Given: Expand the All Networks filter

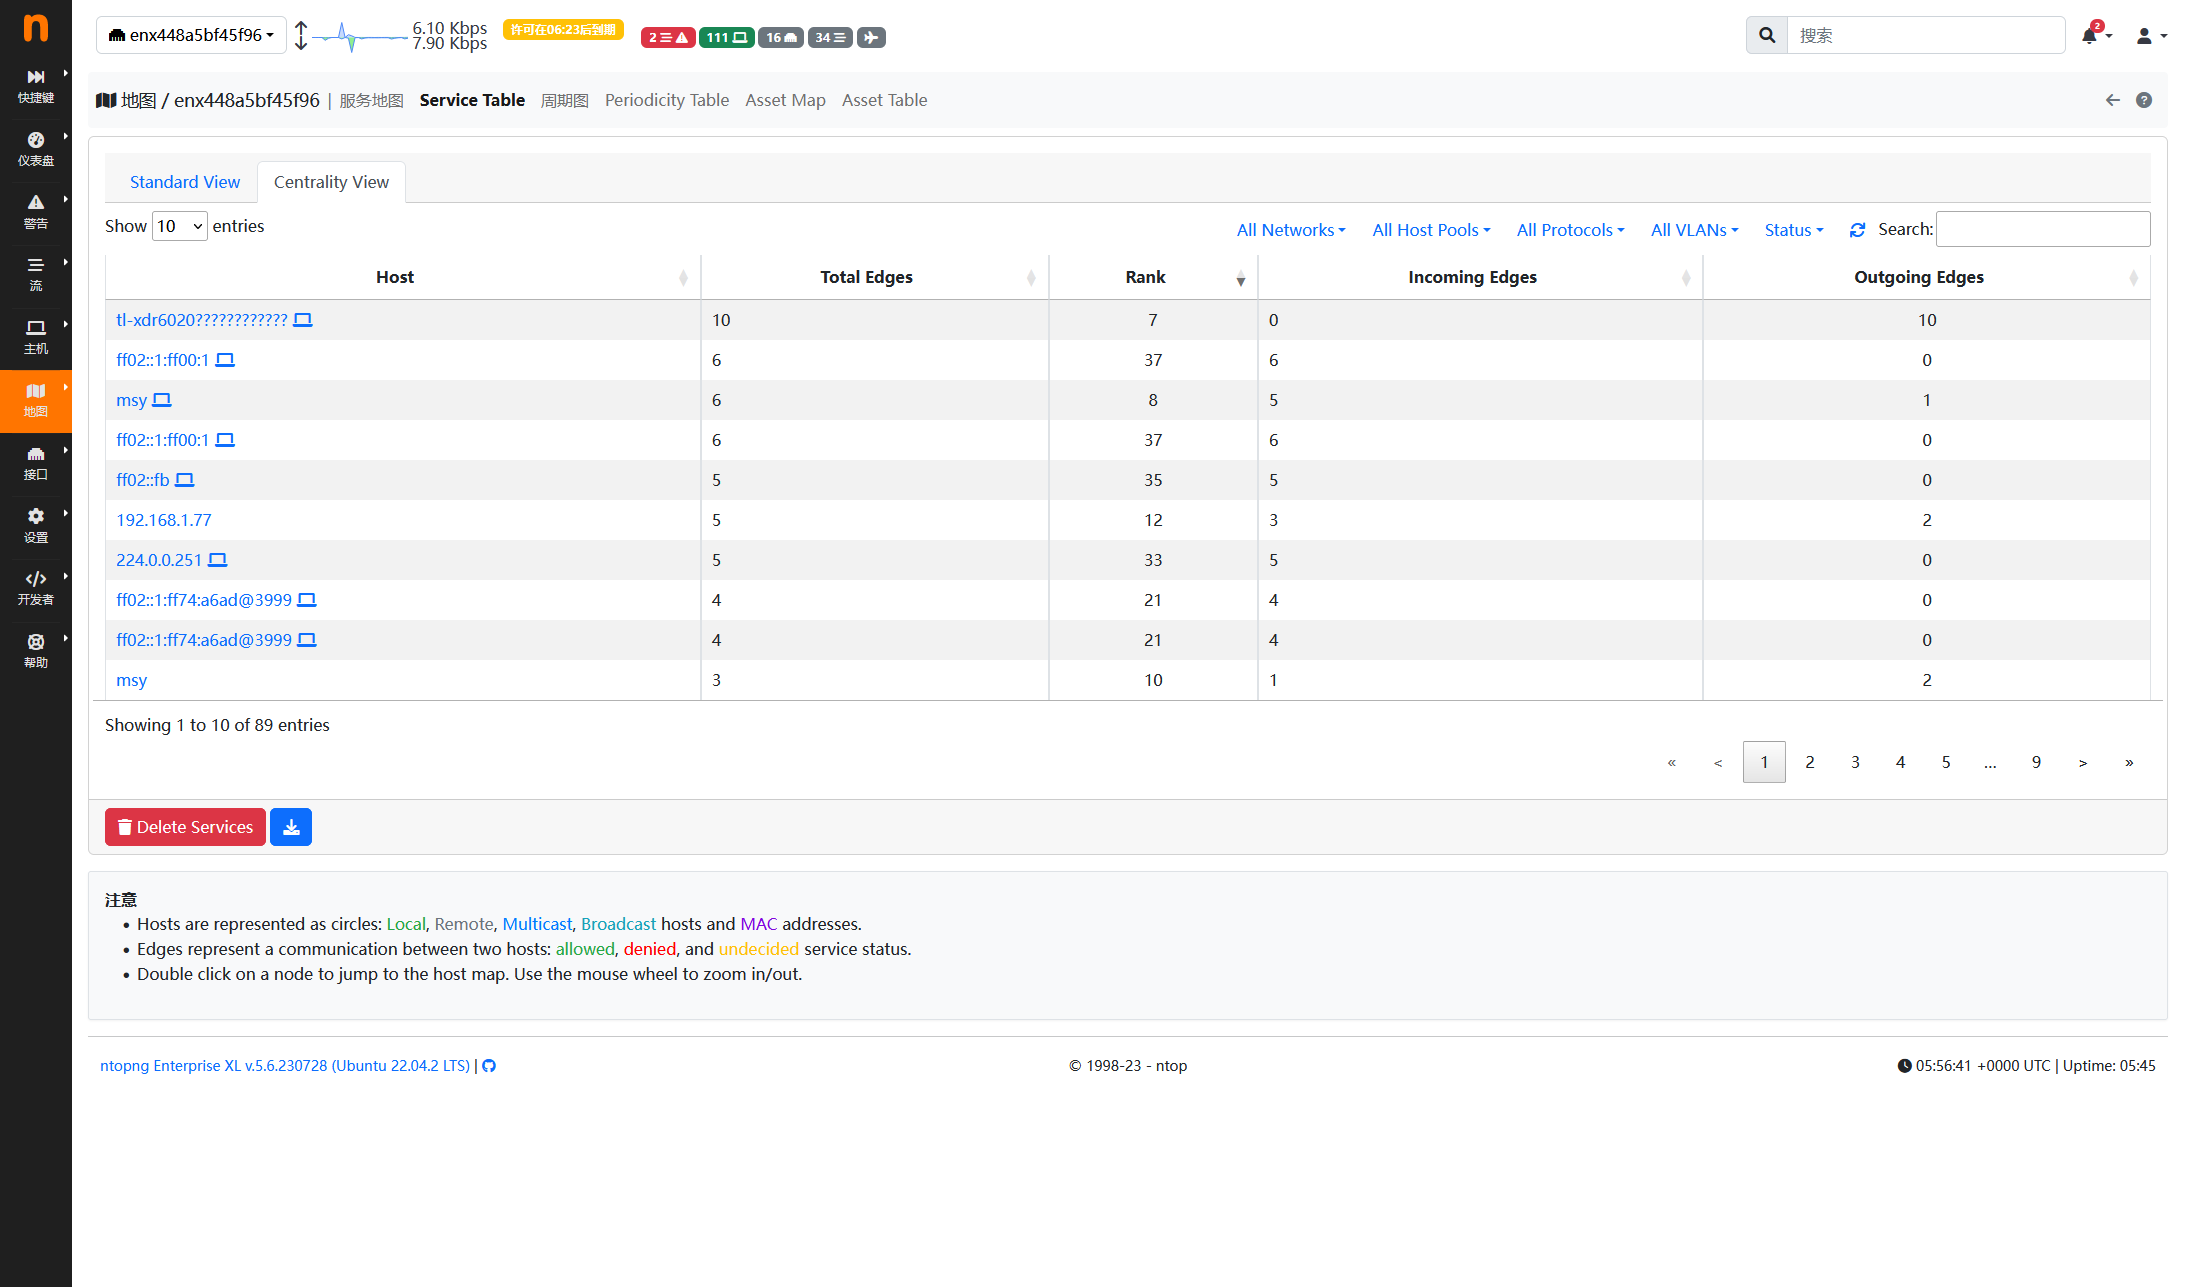Looking at the screenshot, I should [x=1291, y=230].
